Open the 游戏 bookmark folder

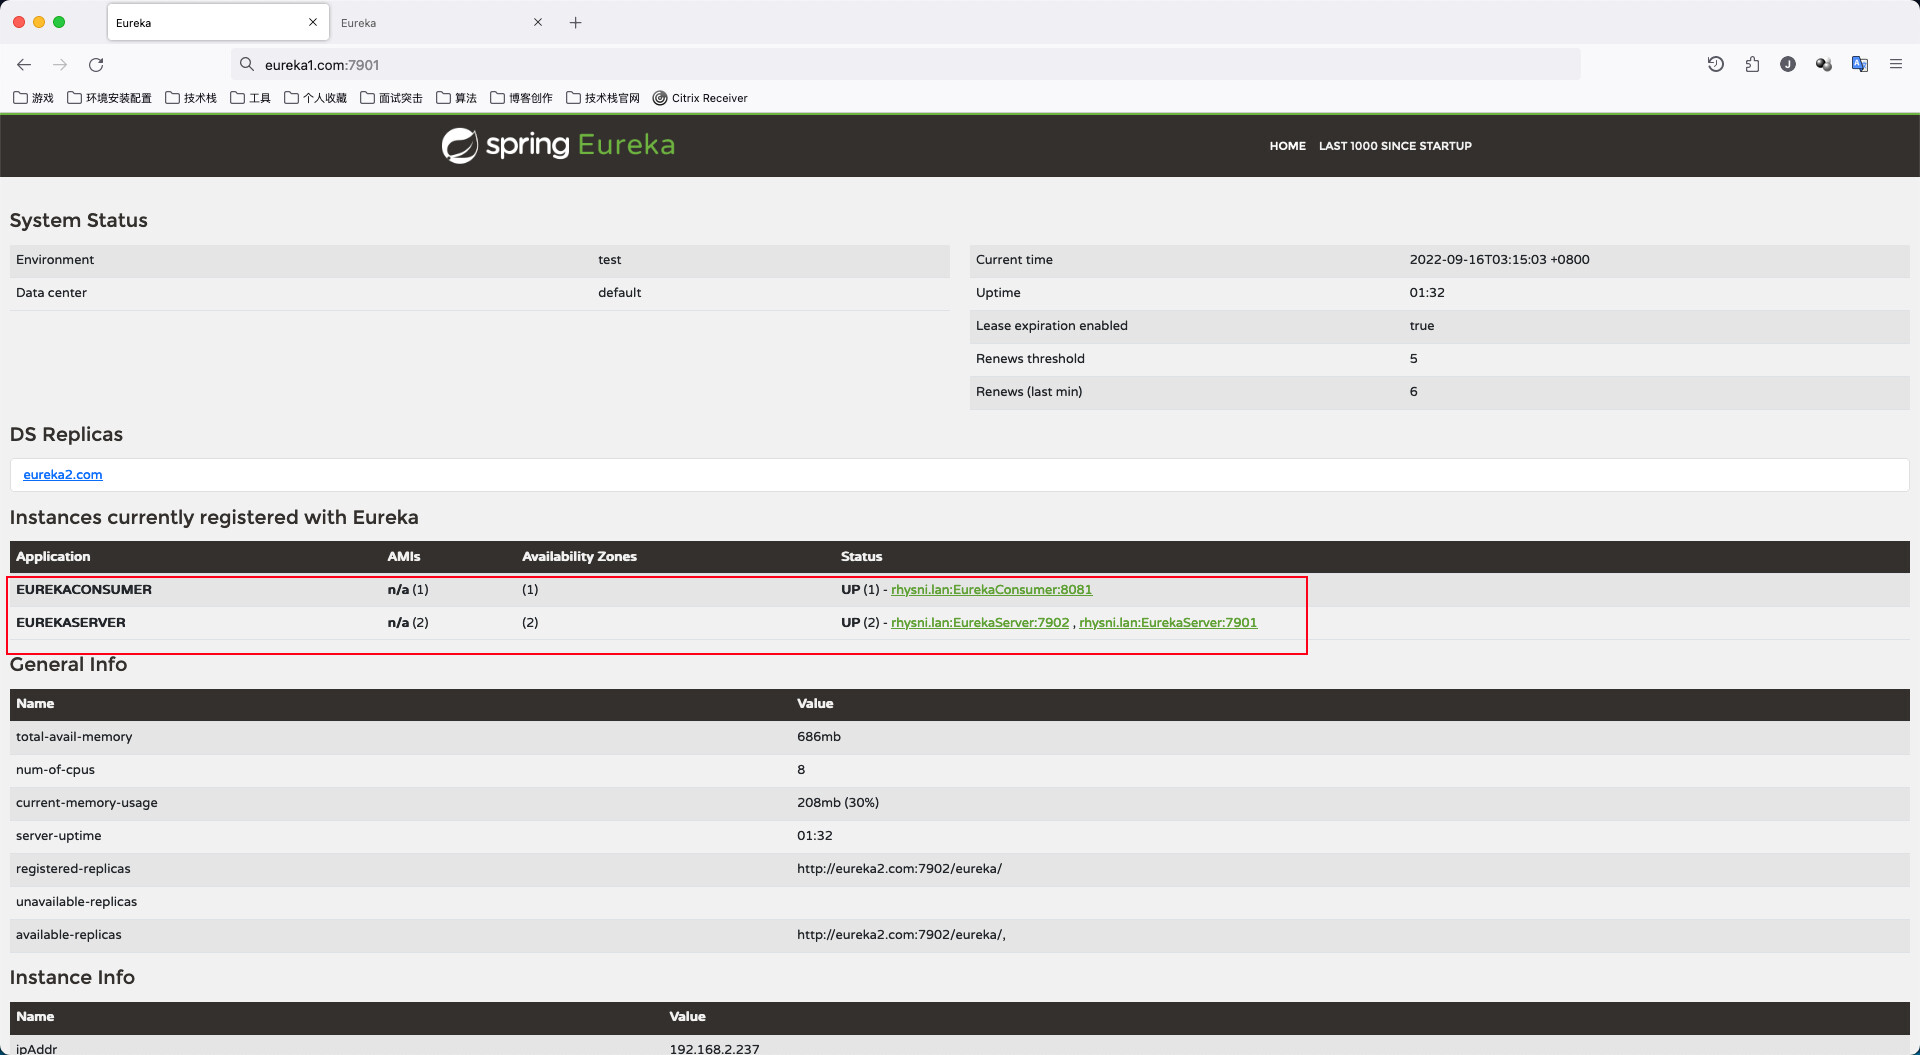pos(33,98)
